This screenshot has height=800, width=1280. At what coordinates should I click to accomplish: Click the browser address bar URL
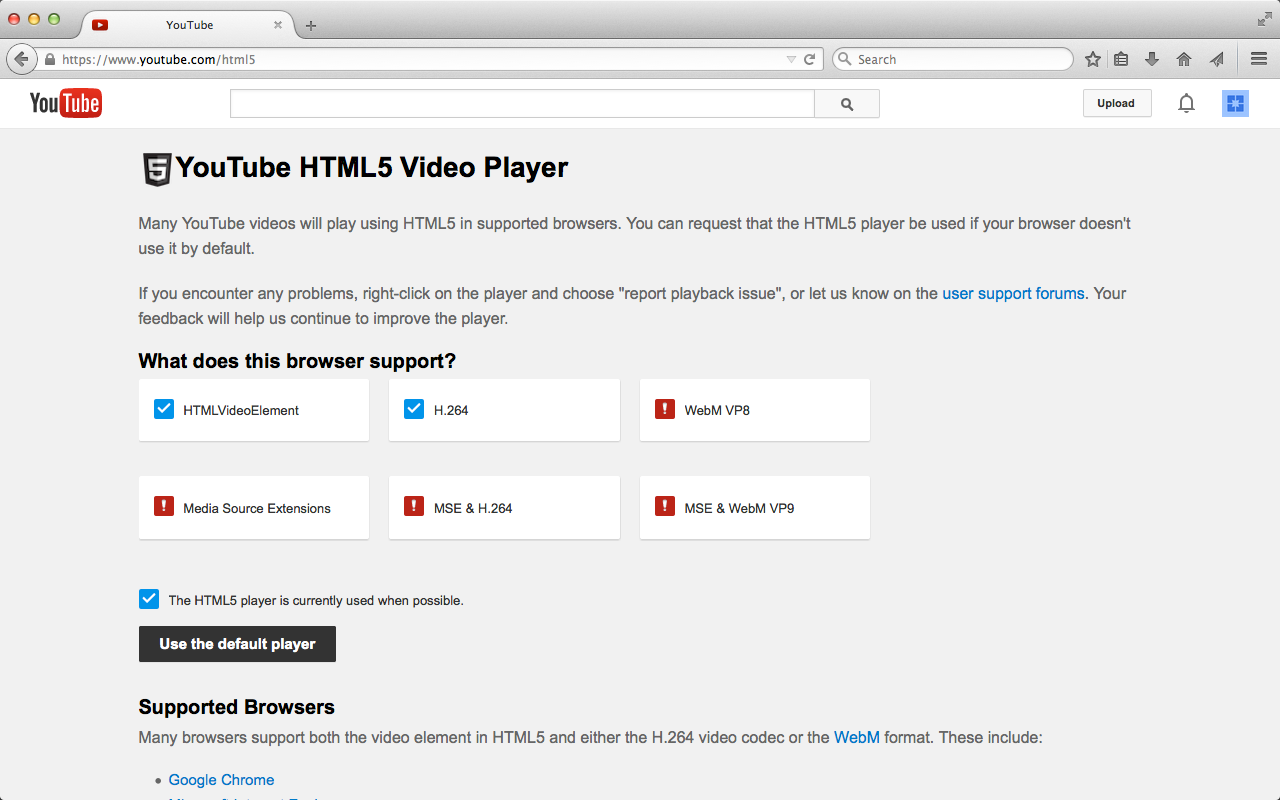(x=159, y=60)
